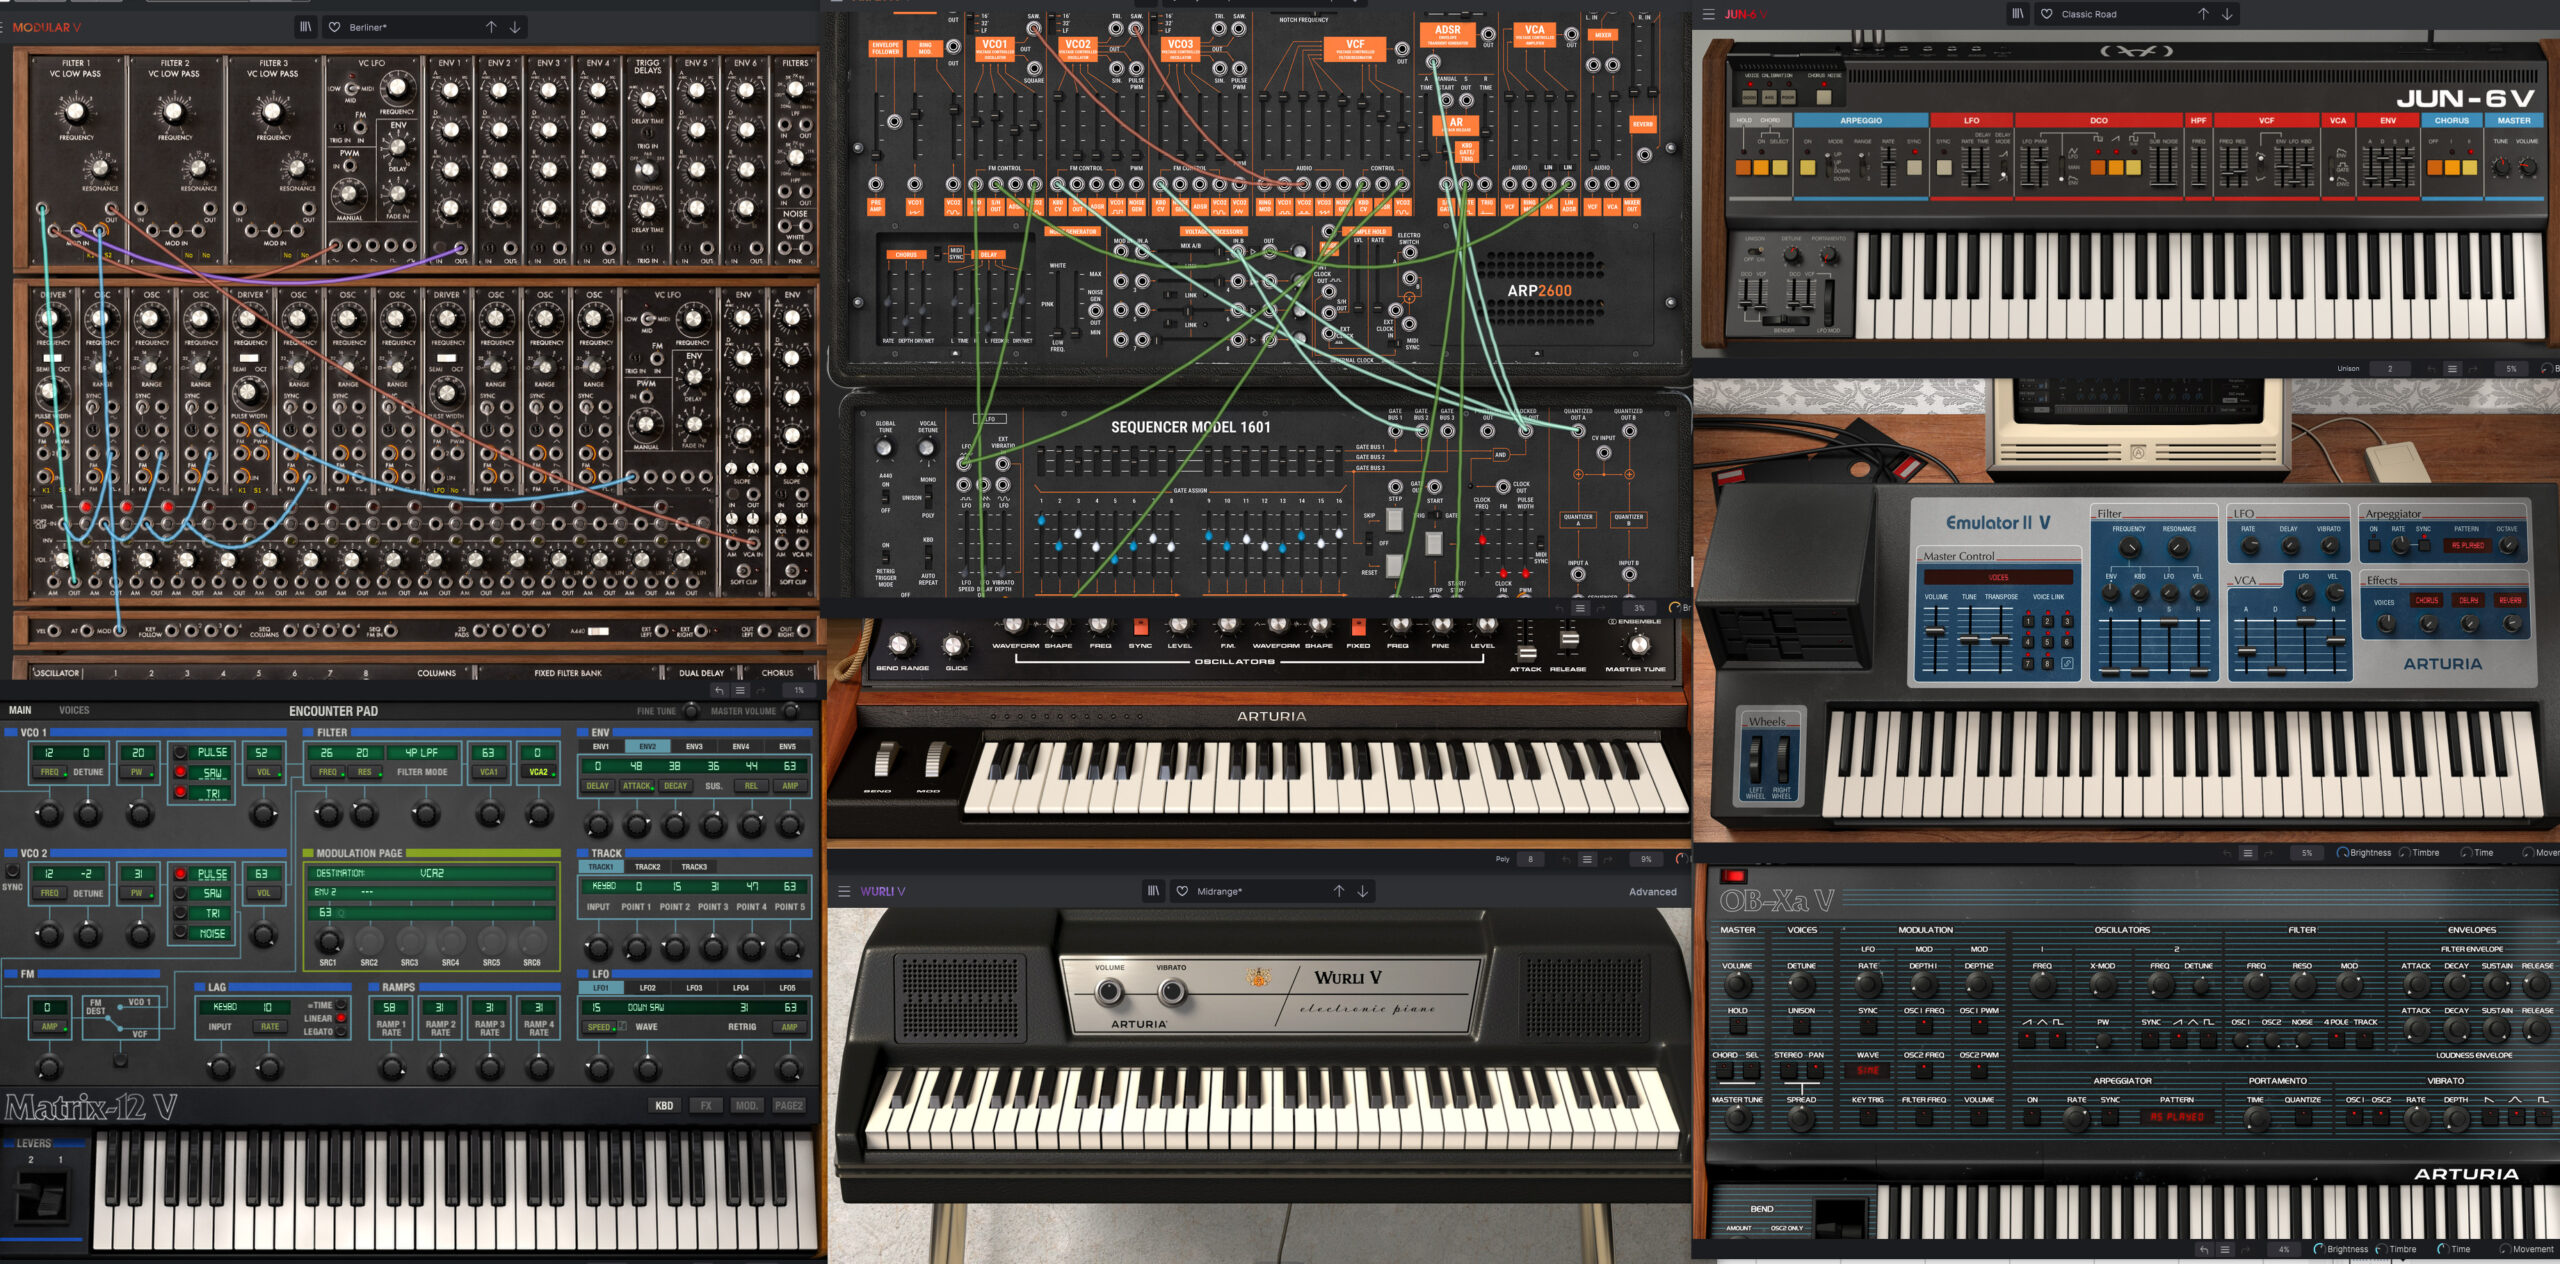2560x1264 pixels.
Task: Click Advanced in Wurli V toolbar
Action: point(1652,891)
